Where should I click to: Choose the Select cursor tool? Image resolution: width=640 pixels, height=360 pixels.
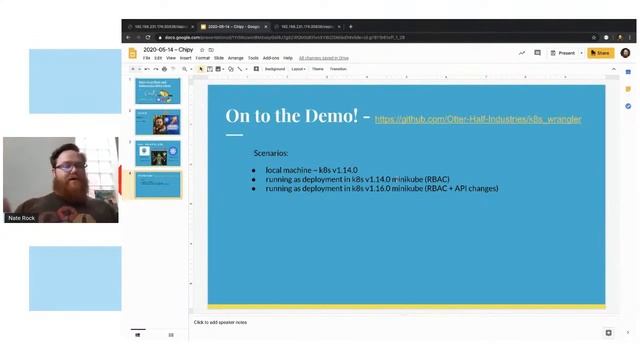[x=201, y=69]
